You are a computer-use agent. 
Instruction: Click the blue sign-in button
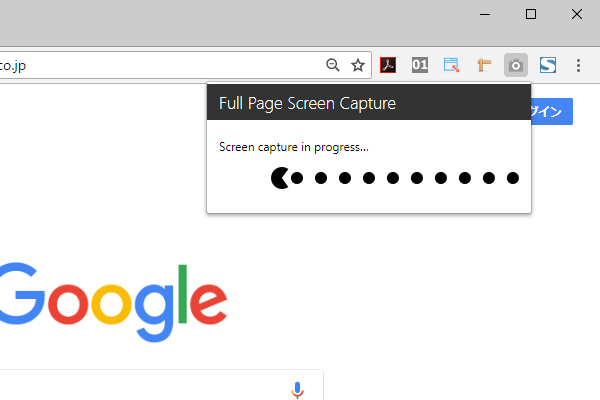pos(552,111)
